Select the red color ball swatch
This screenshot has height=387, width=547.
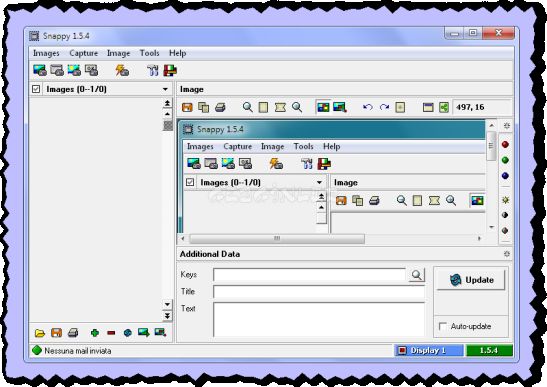[505, 144]
